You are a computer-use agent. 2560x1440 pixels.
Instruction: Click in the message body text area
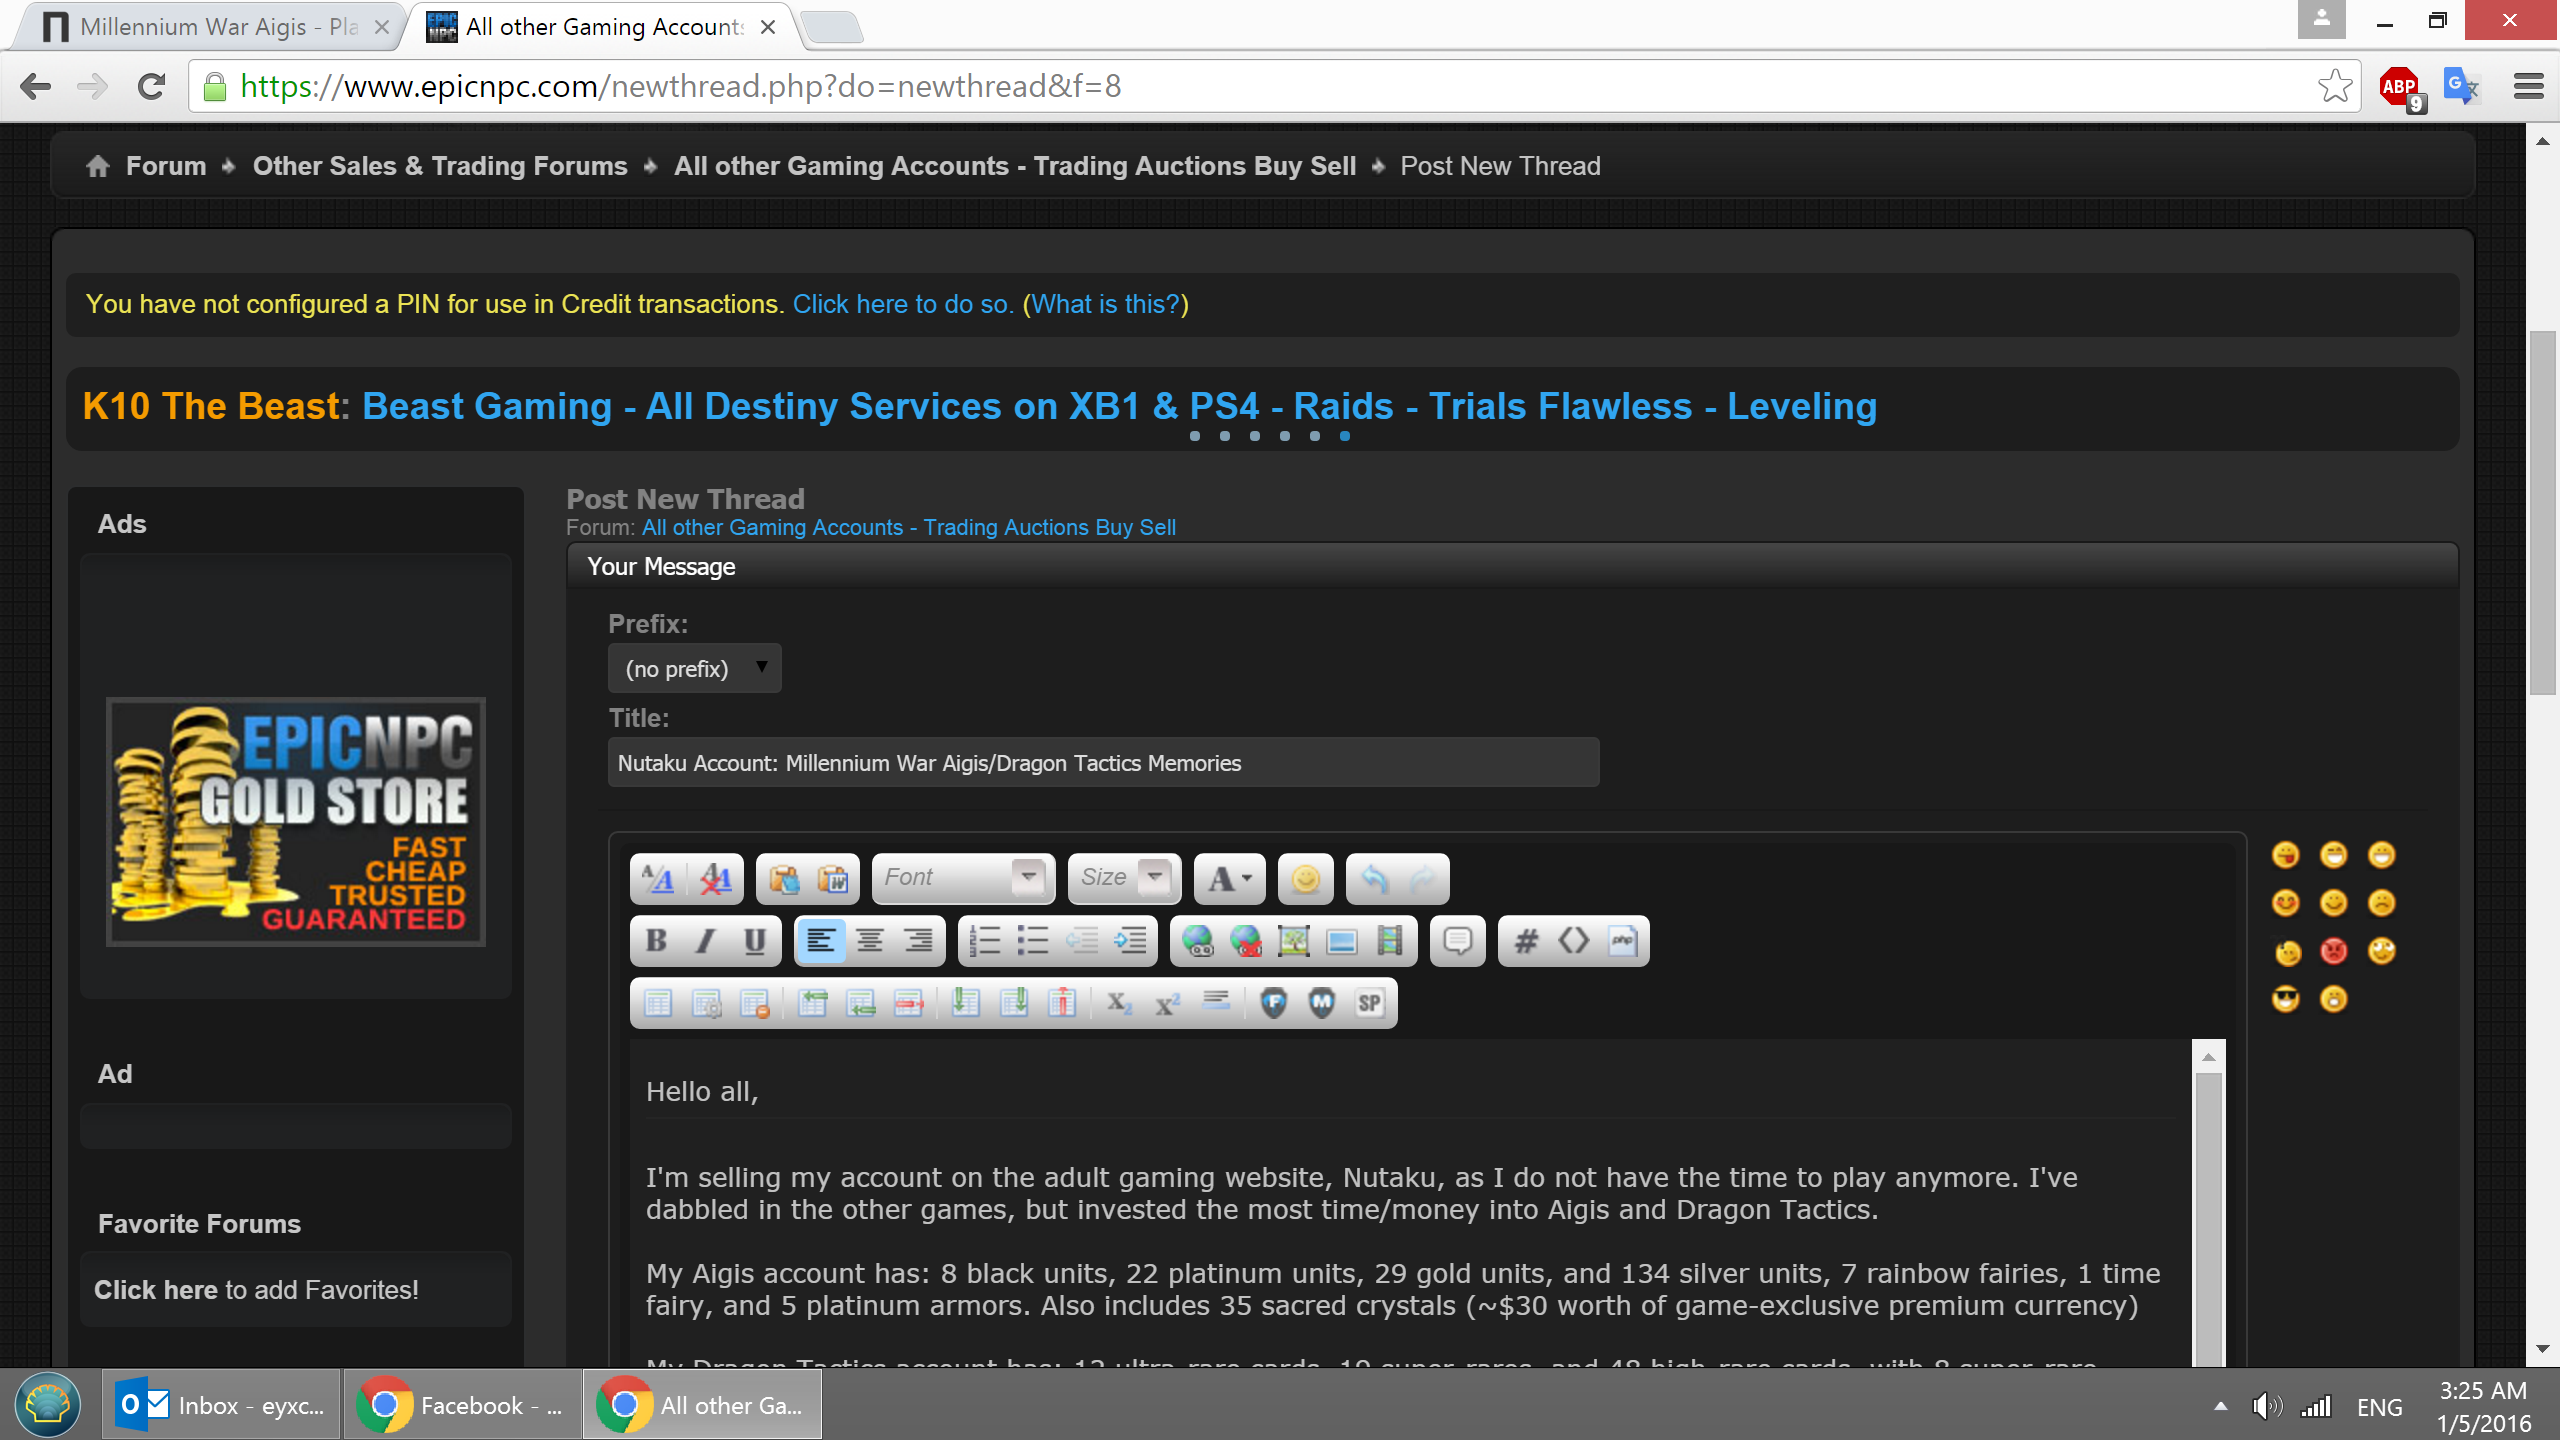click(x=1410, y=1203)
